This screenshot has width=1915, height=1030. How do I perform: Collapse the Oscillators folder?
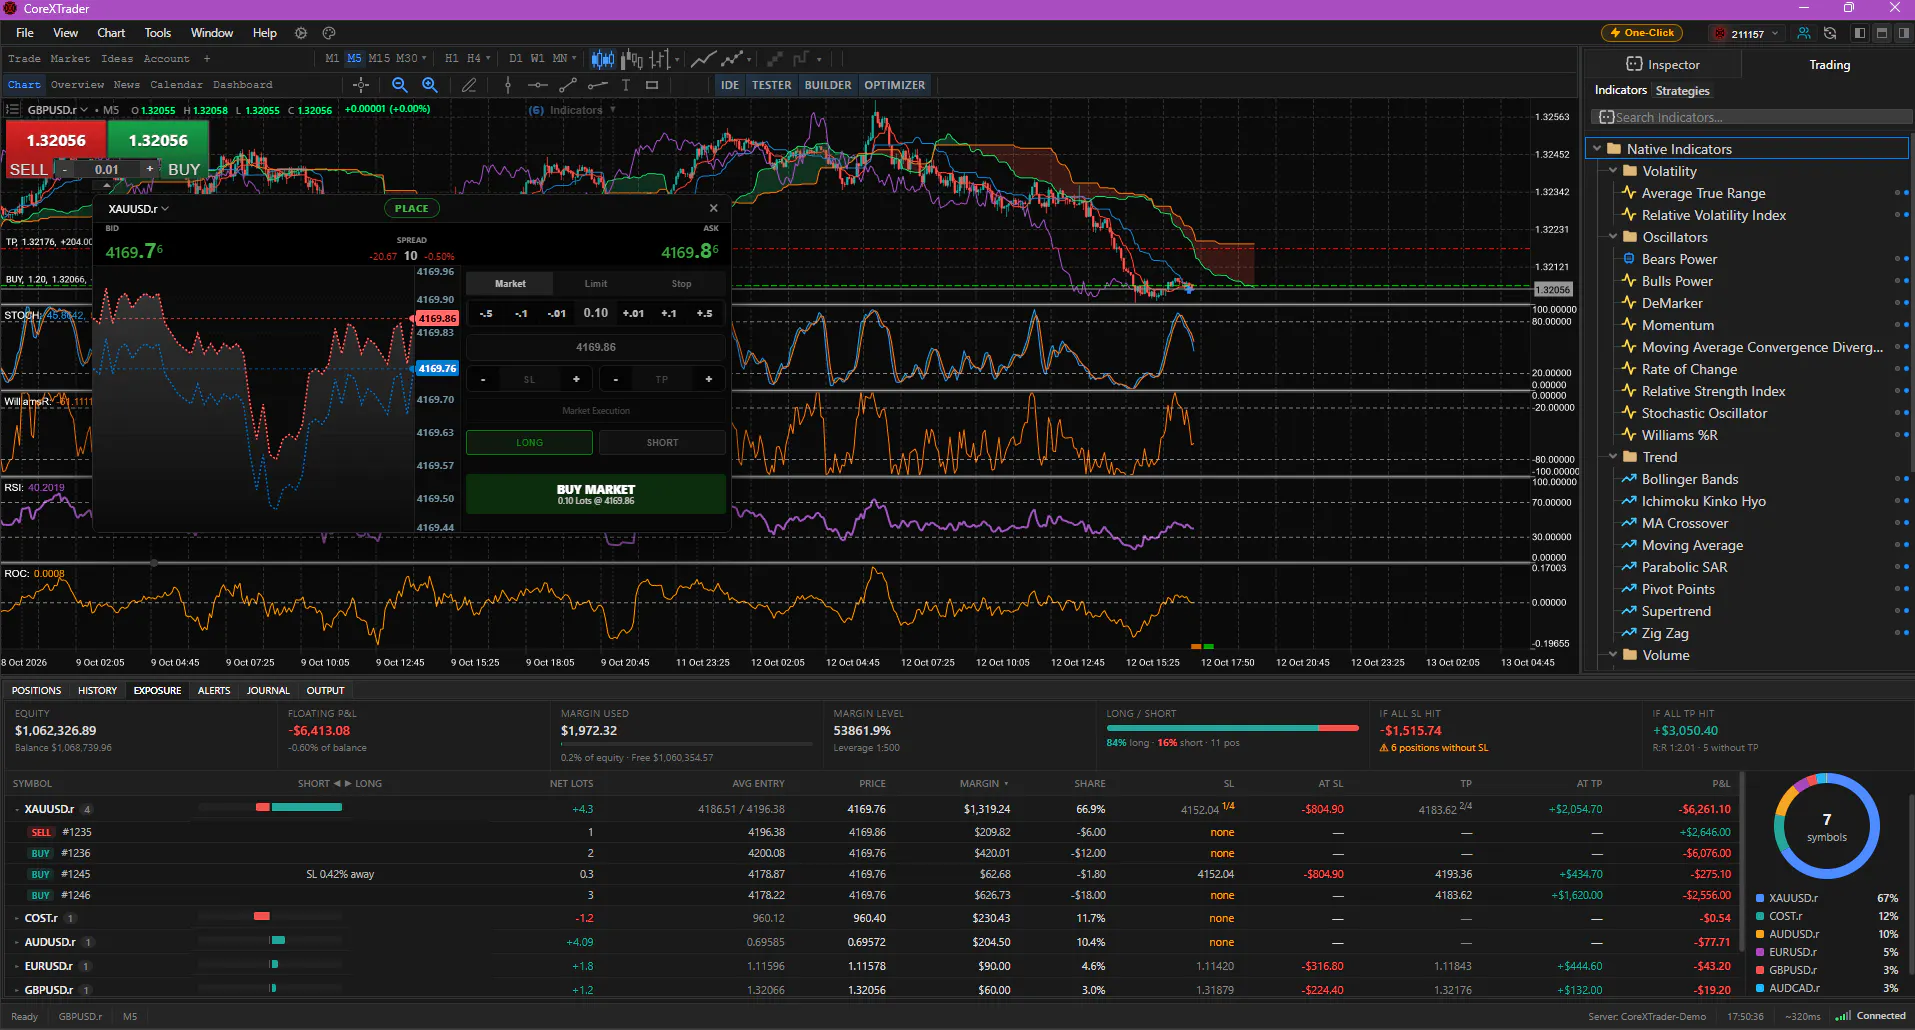tap(1613, 237)
